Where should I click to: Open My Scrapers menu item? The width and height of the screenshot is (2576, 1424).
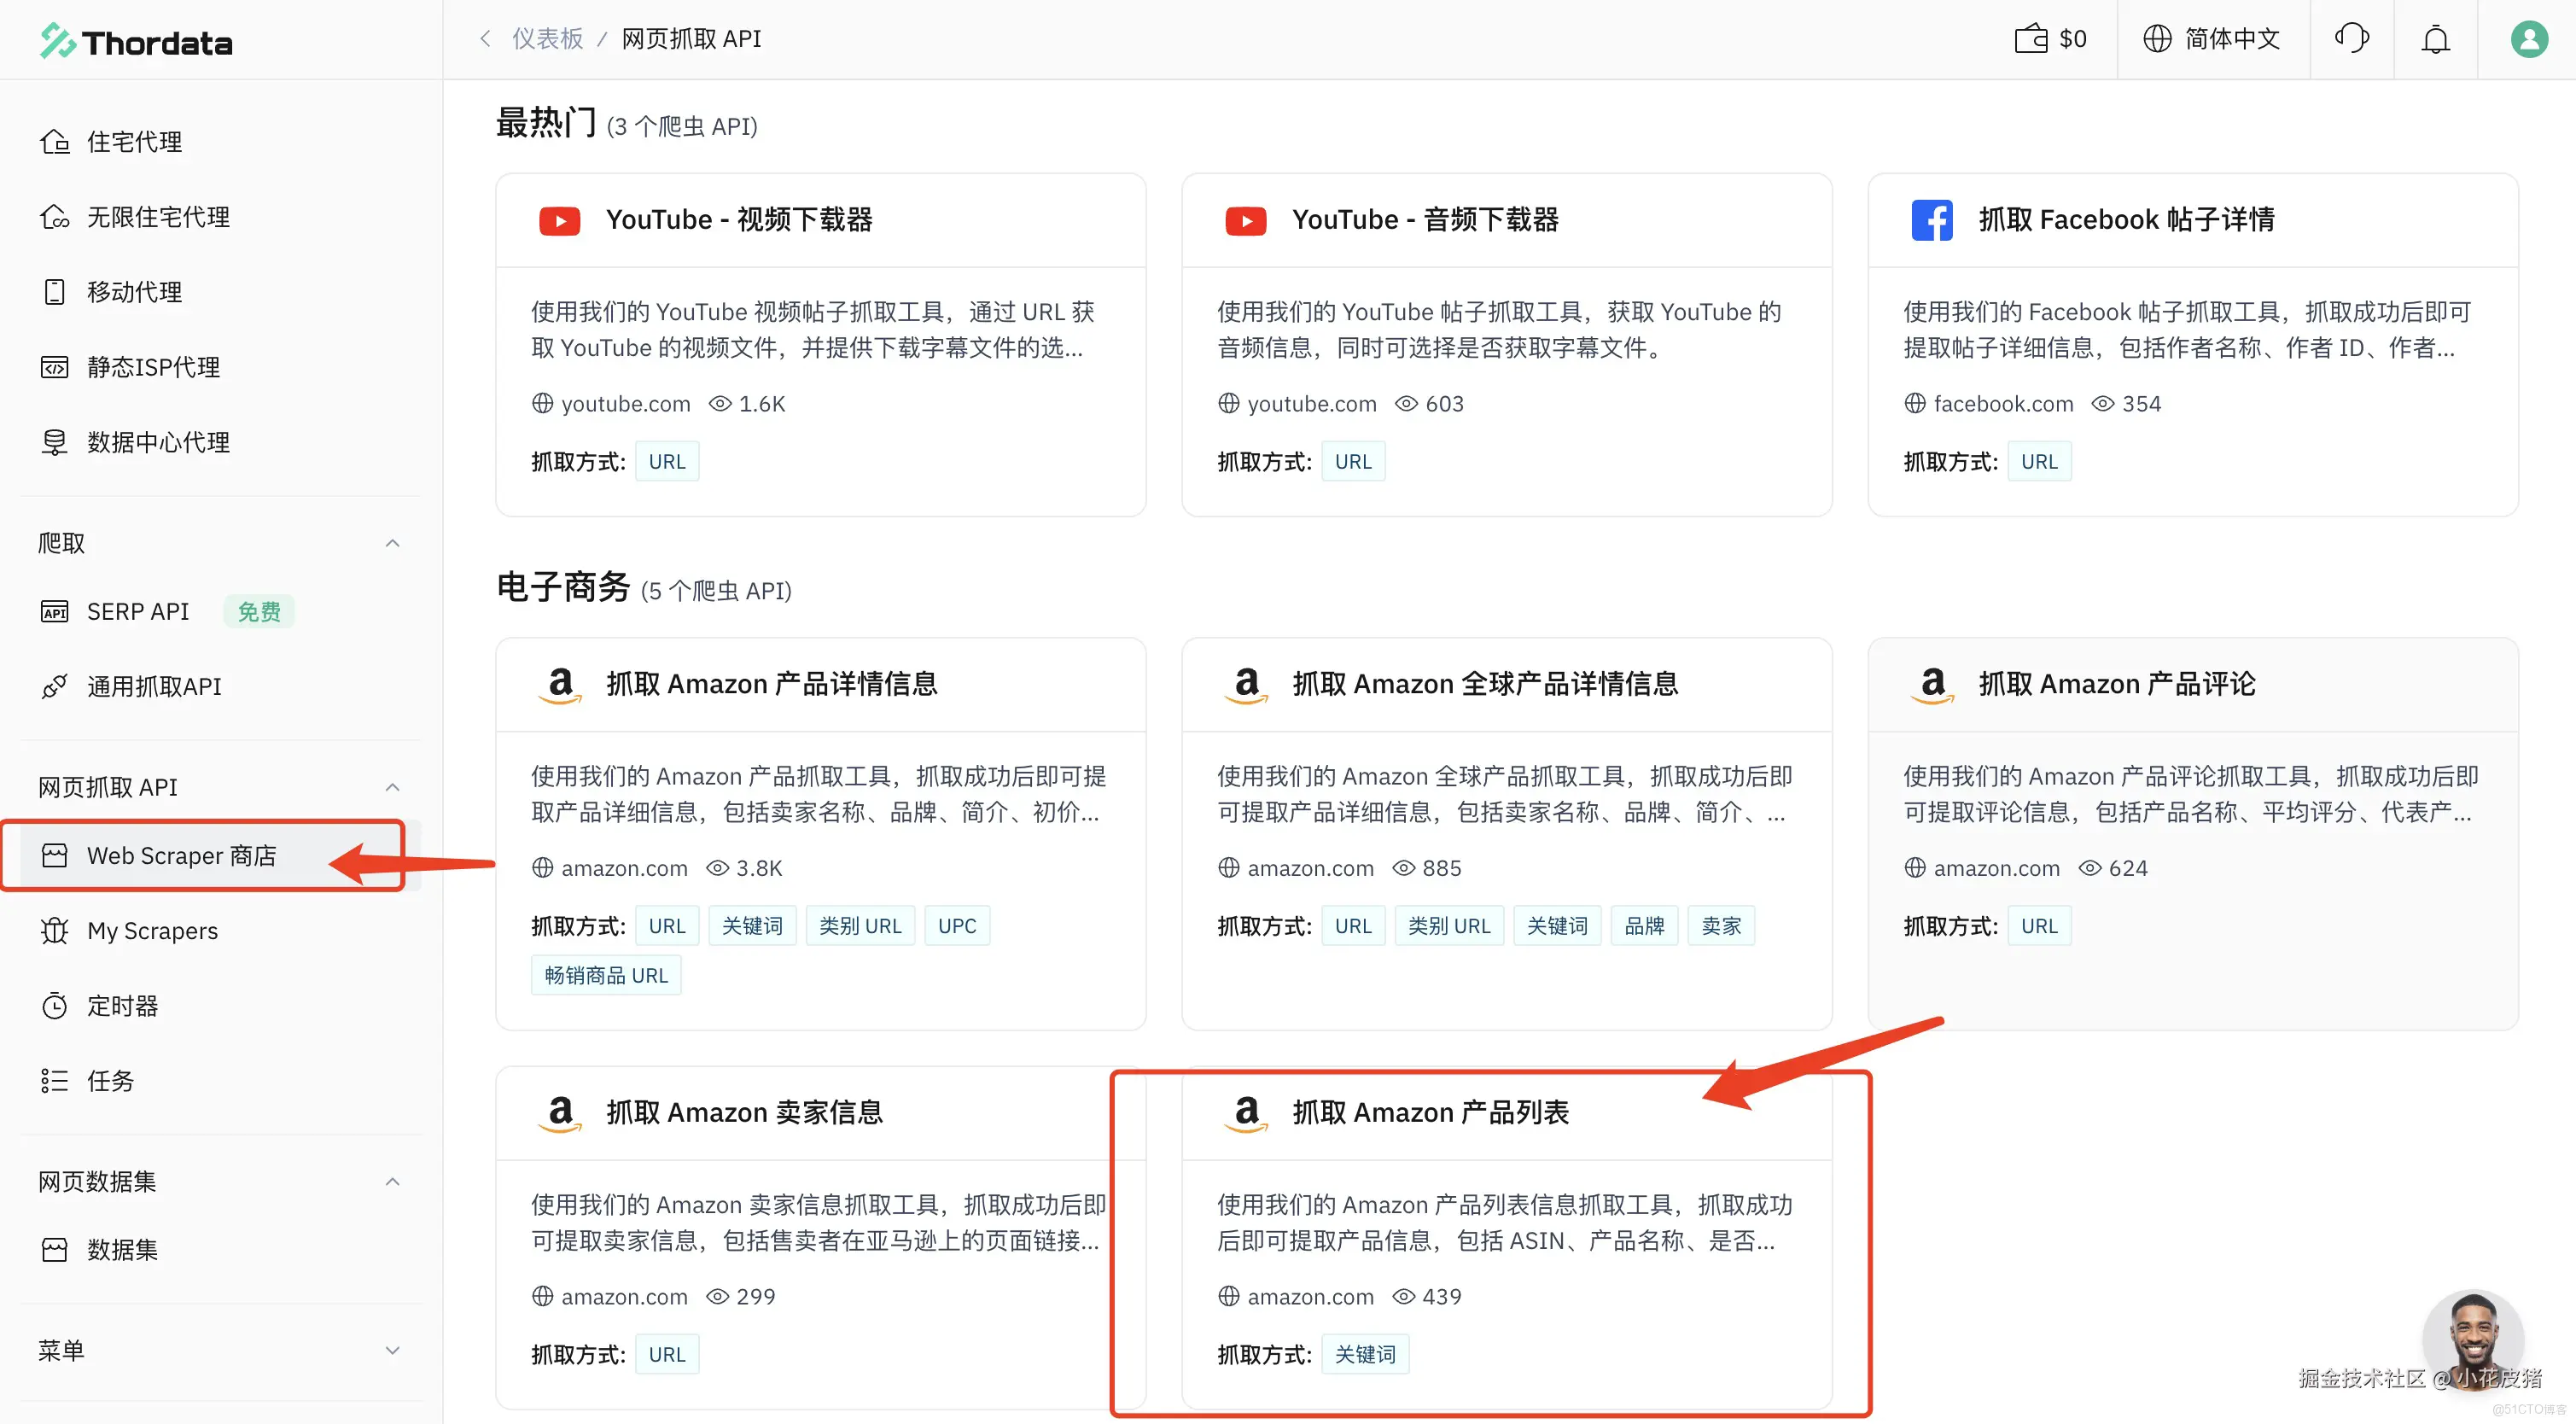[152, 931]
